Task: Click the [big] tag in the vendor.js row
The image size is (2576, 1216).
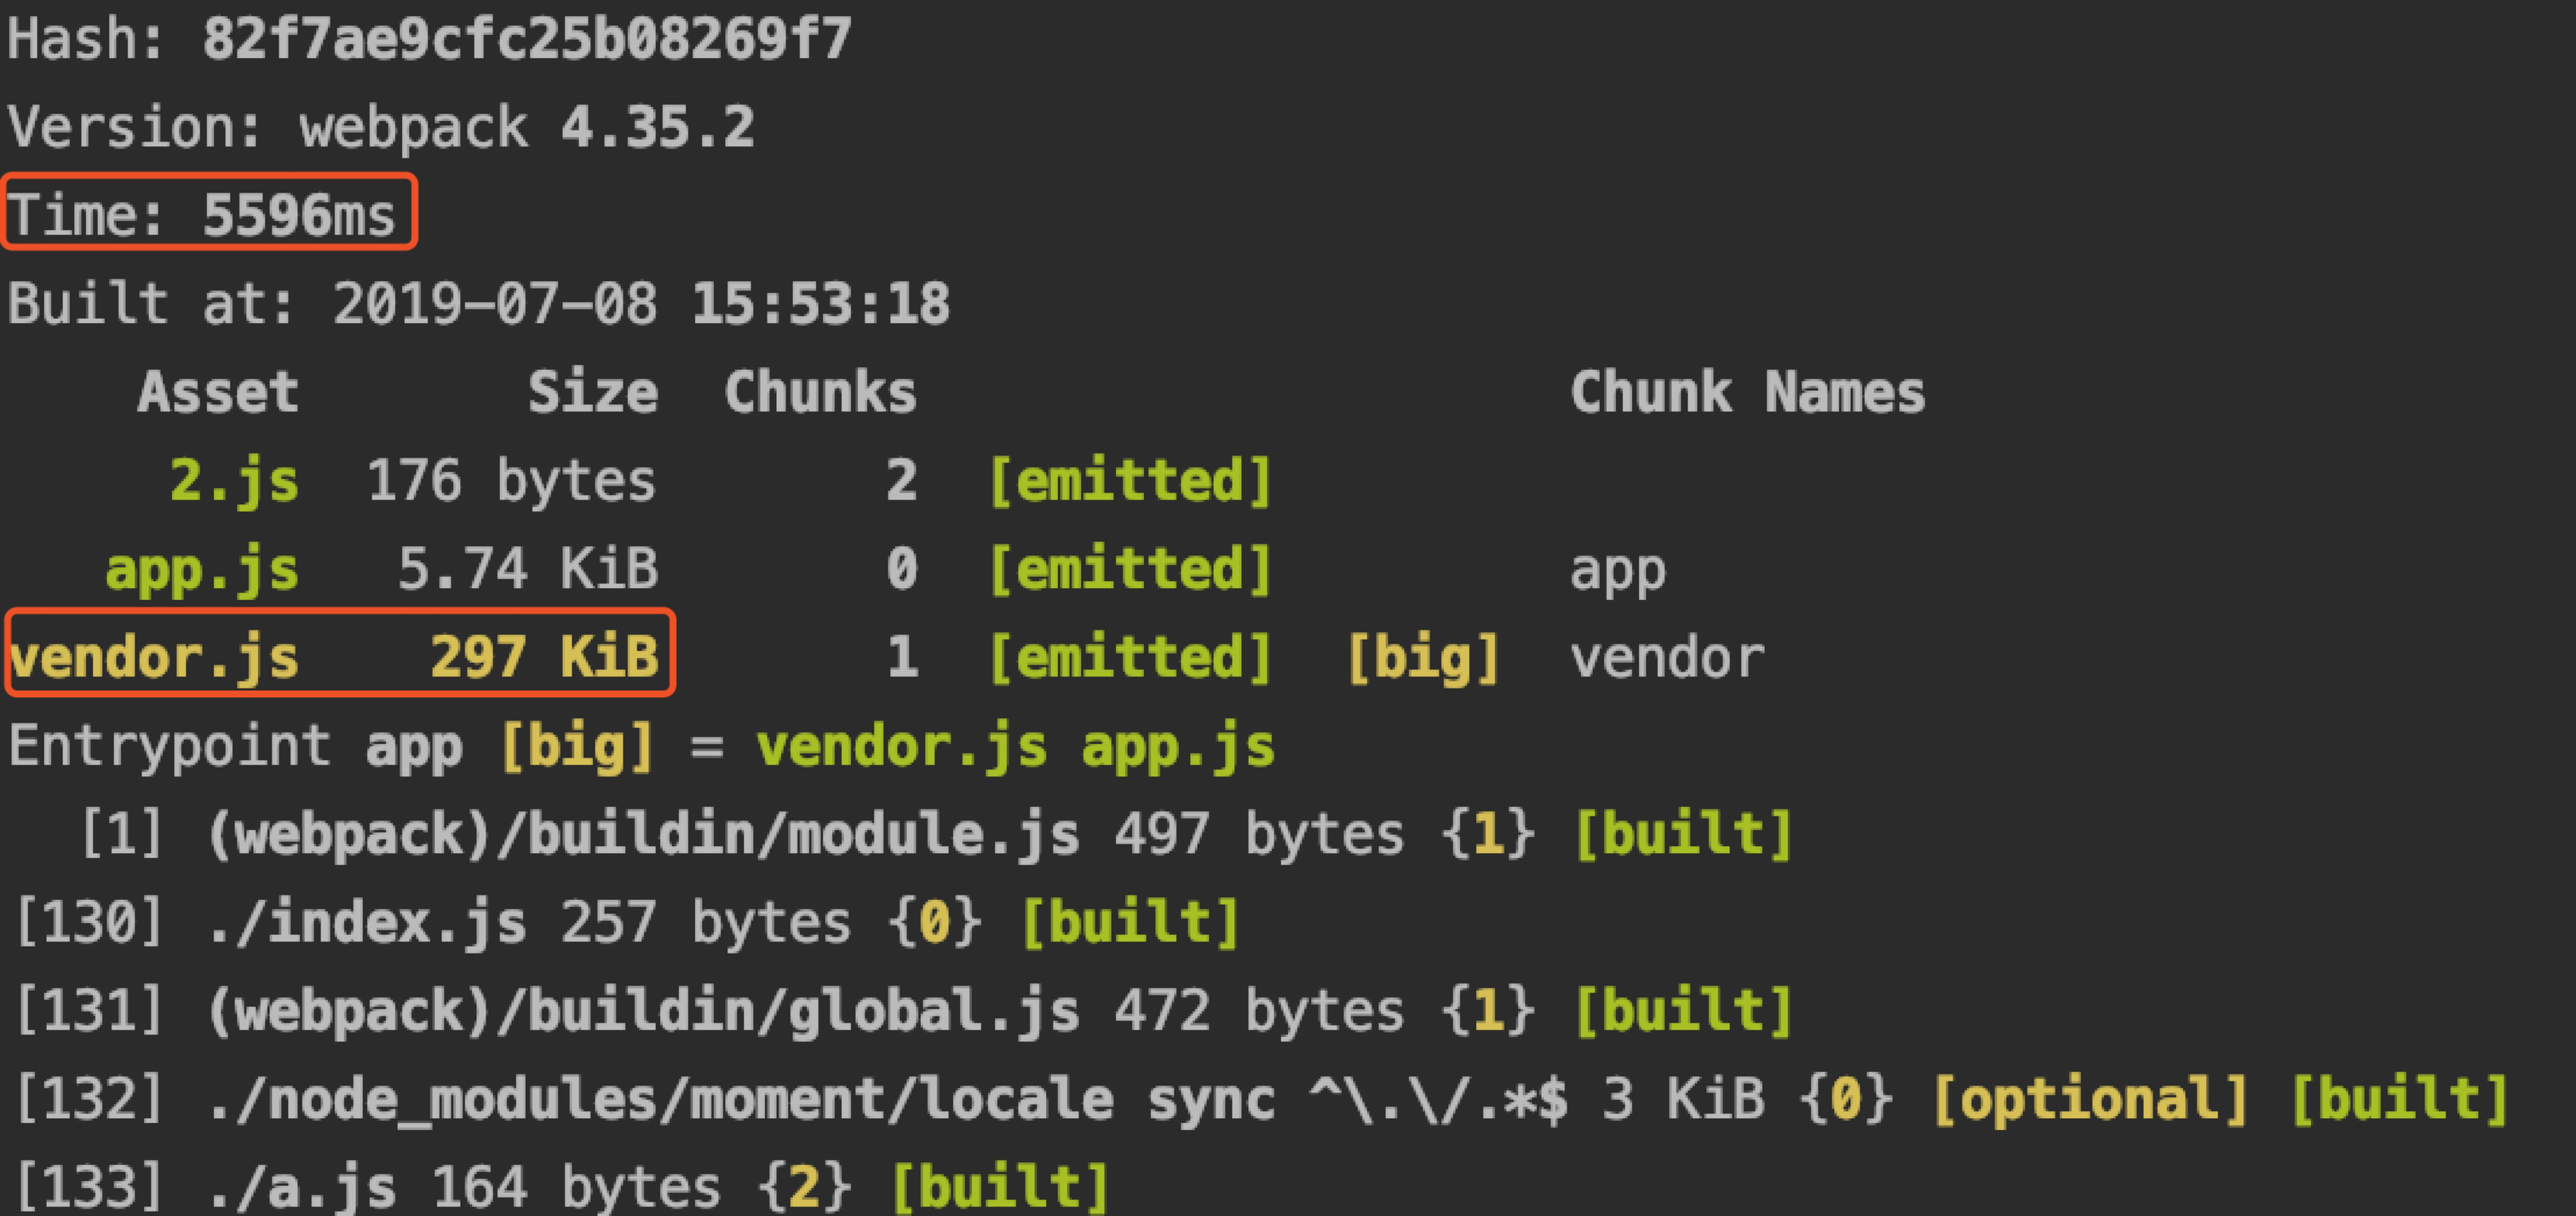Action: (x=1423, y=657)
